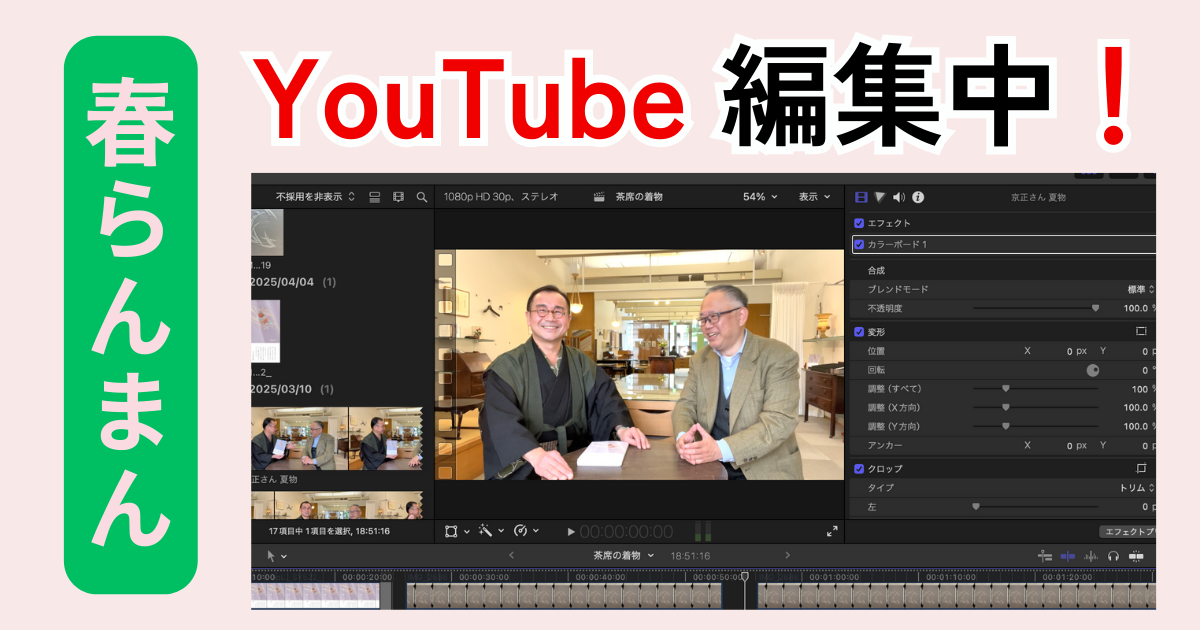Uncheck the エフェクト checkbox

click(859, 223)
